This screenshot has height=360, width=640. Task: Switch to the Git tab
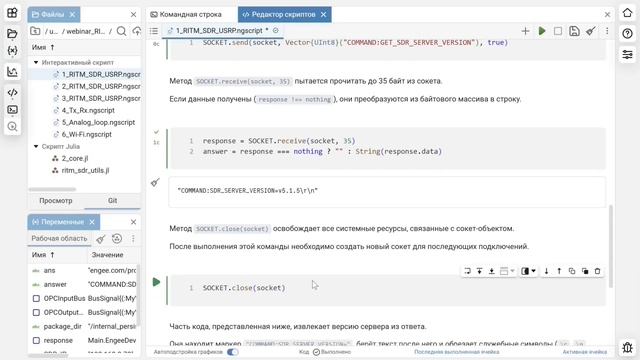click(113, 201)
